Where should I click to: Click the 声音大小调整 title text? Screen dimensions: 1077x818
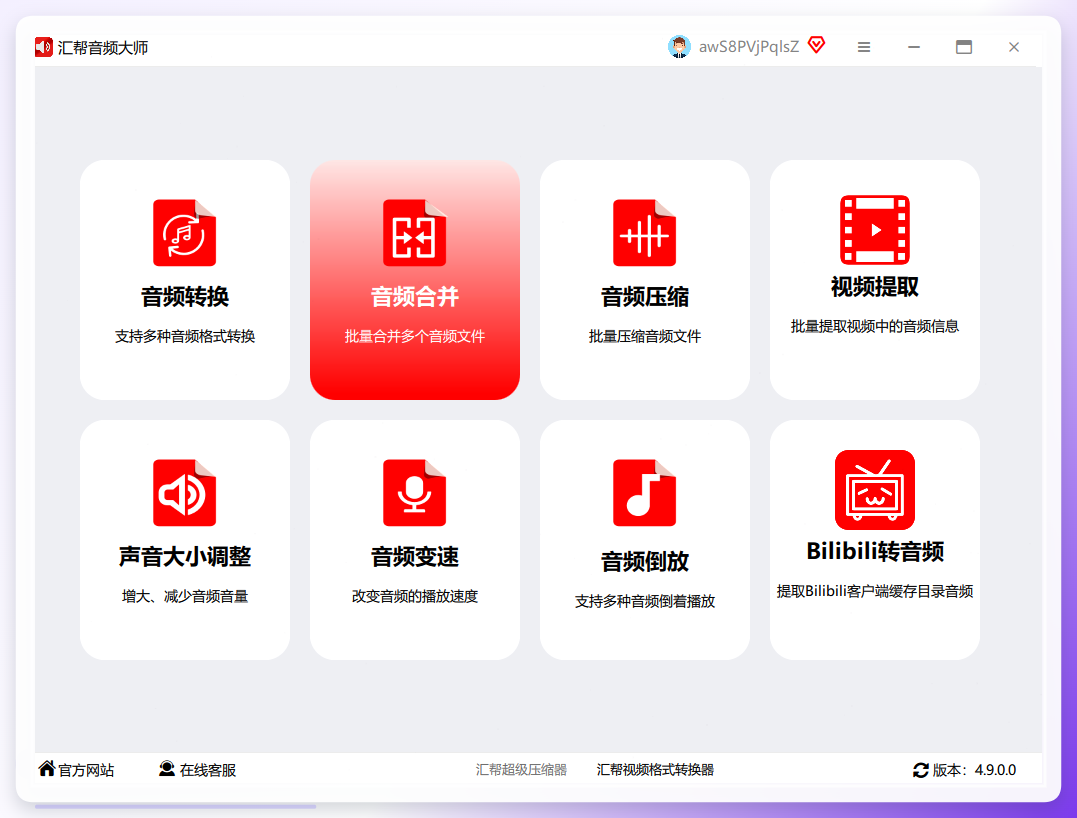[x=185, y=556]
